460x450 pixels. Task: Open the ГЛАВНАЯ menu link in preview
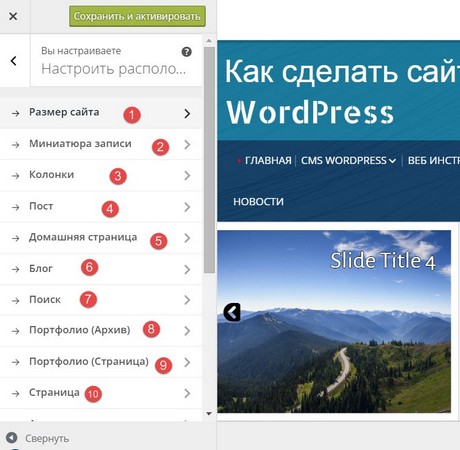268,161
